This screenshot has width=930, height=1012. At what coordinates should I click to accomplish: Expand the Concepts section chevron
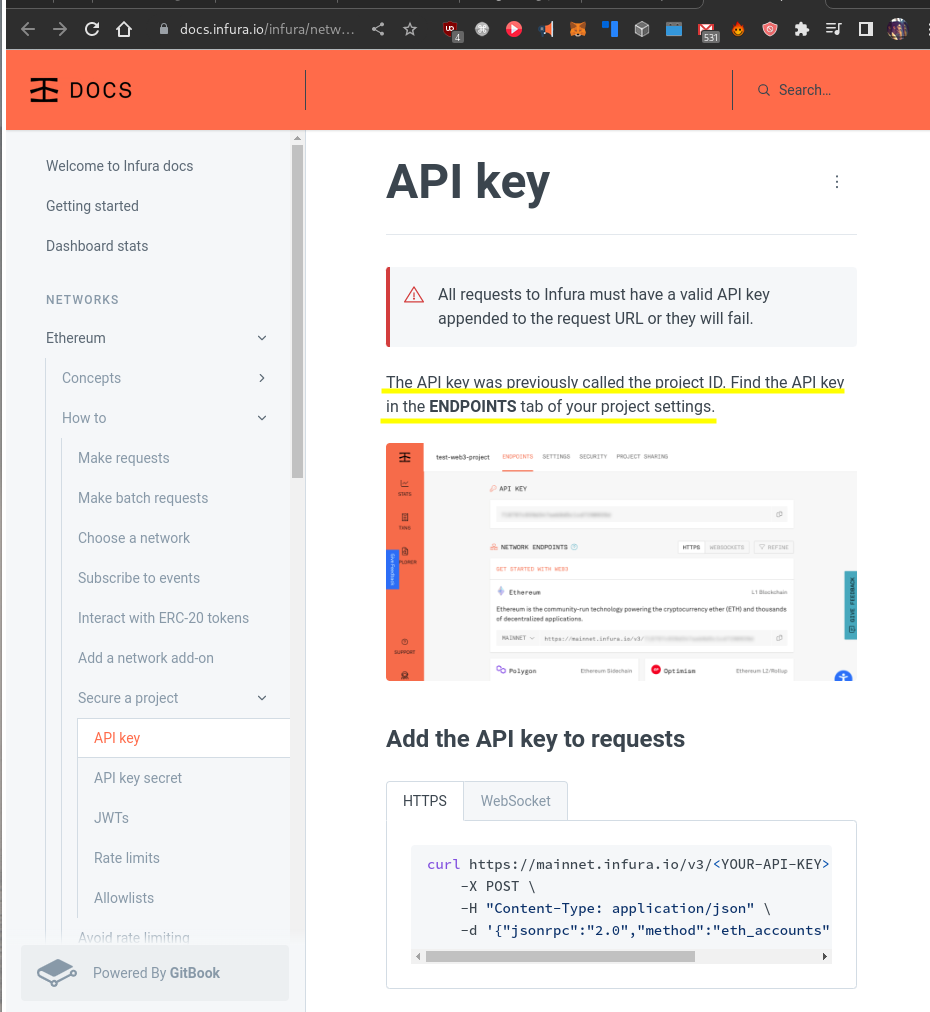pyautogui.click(x=262, y=378)
